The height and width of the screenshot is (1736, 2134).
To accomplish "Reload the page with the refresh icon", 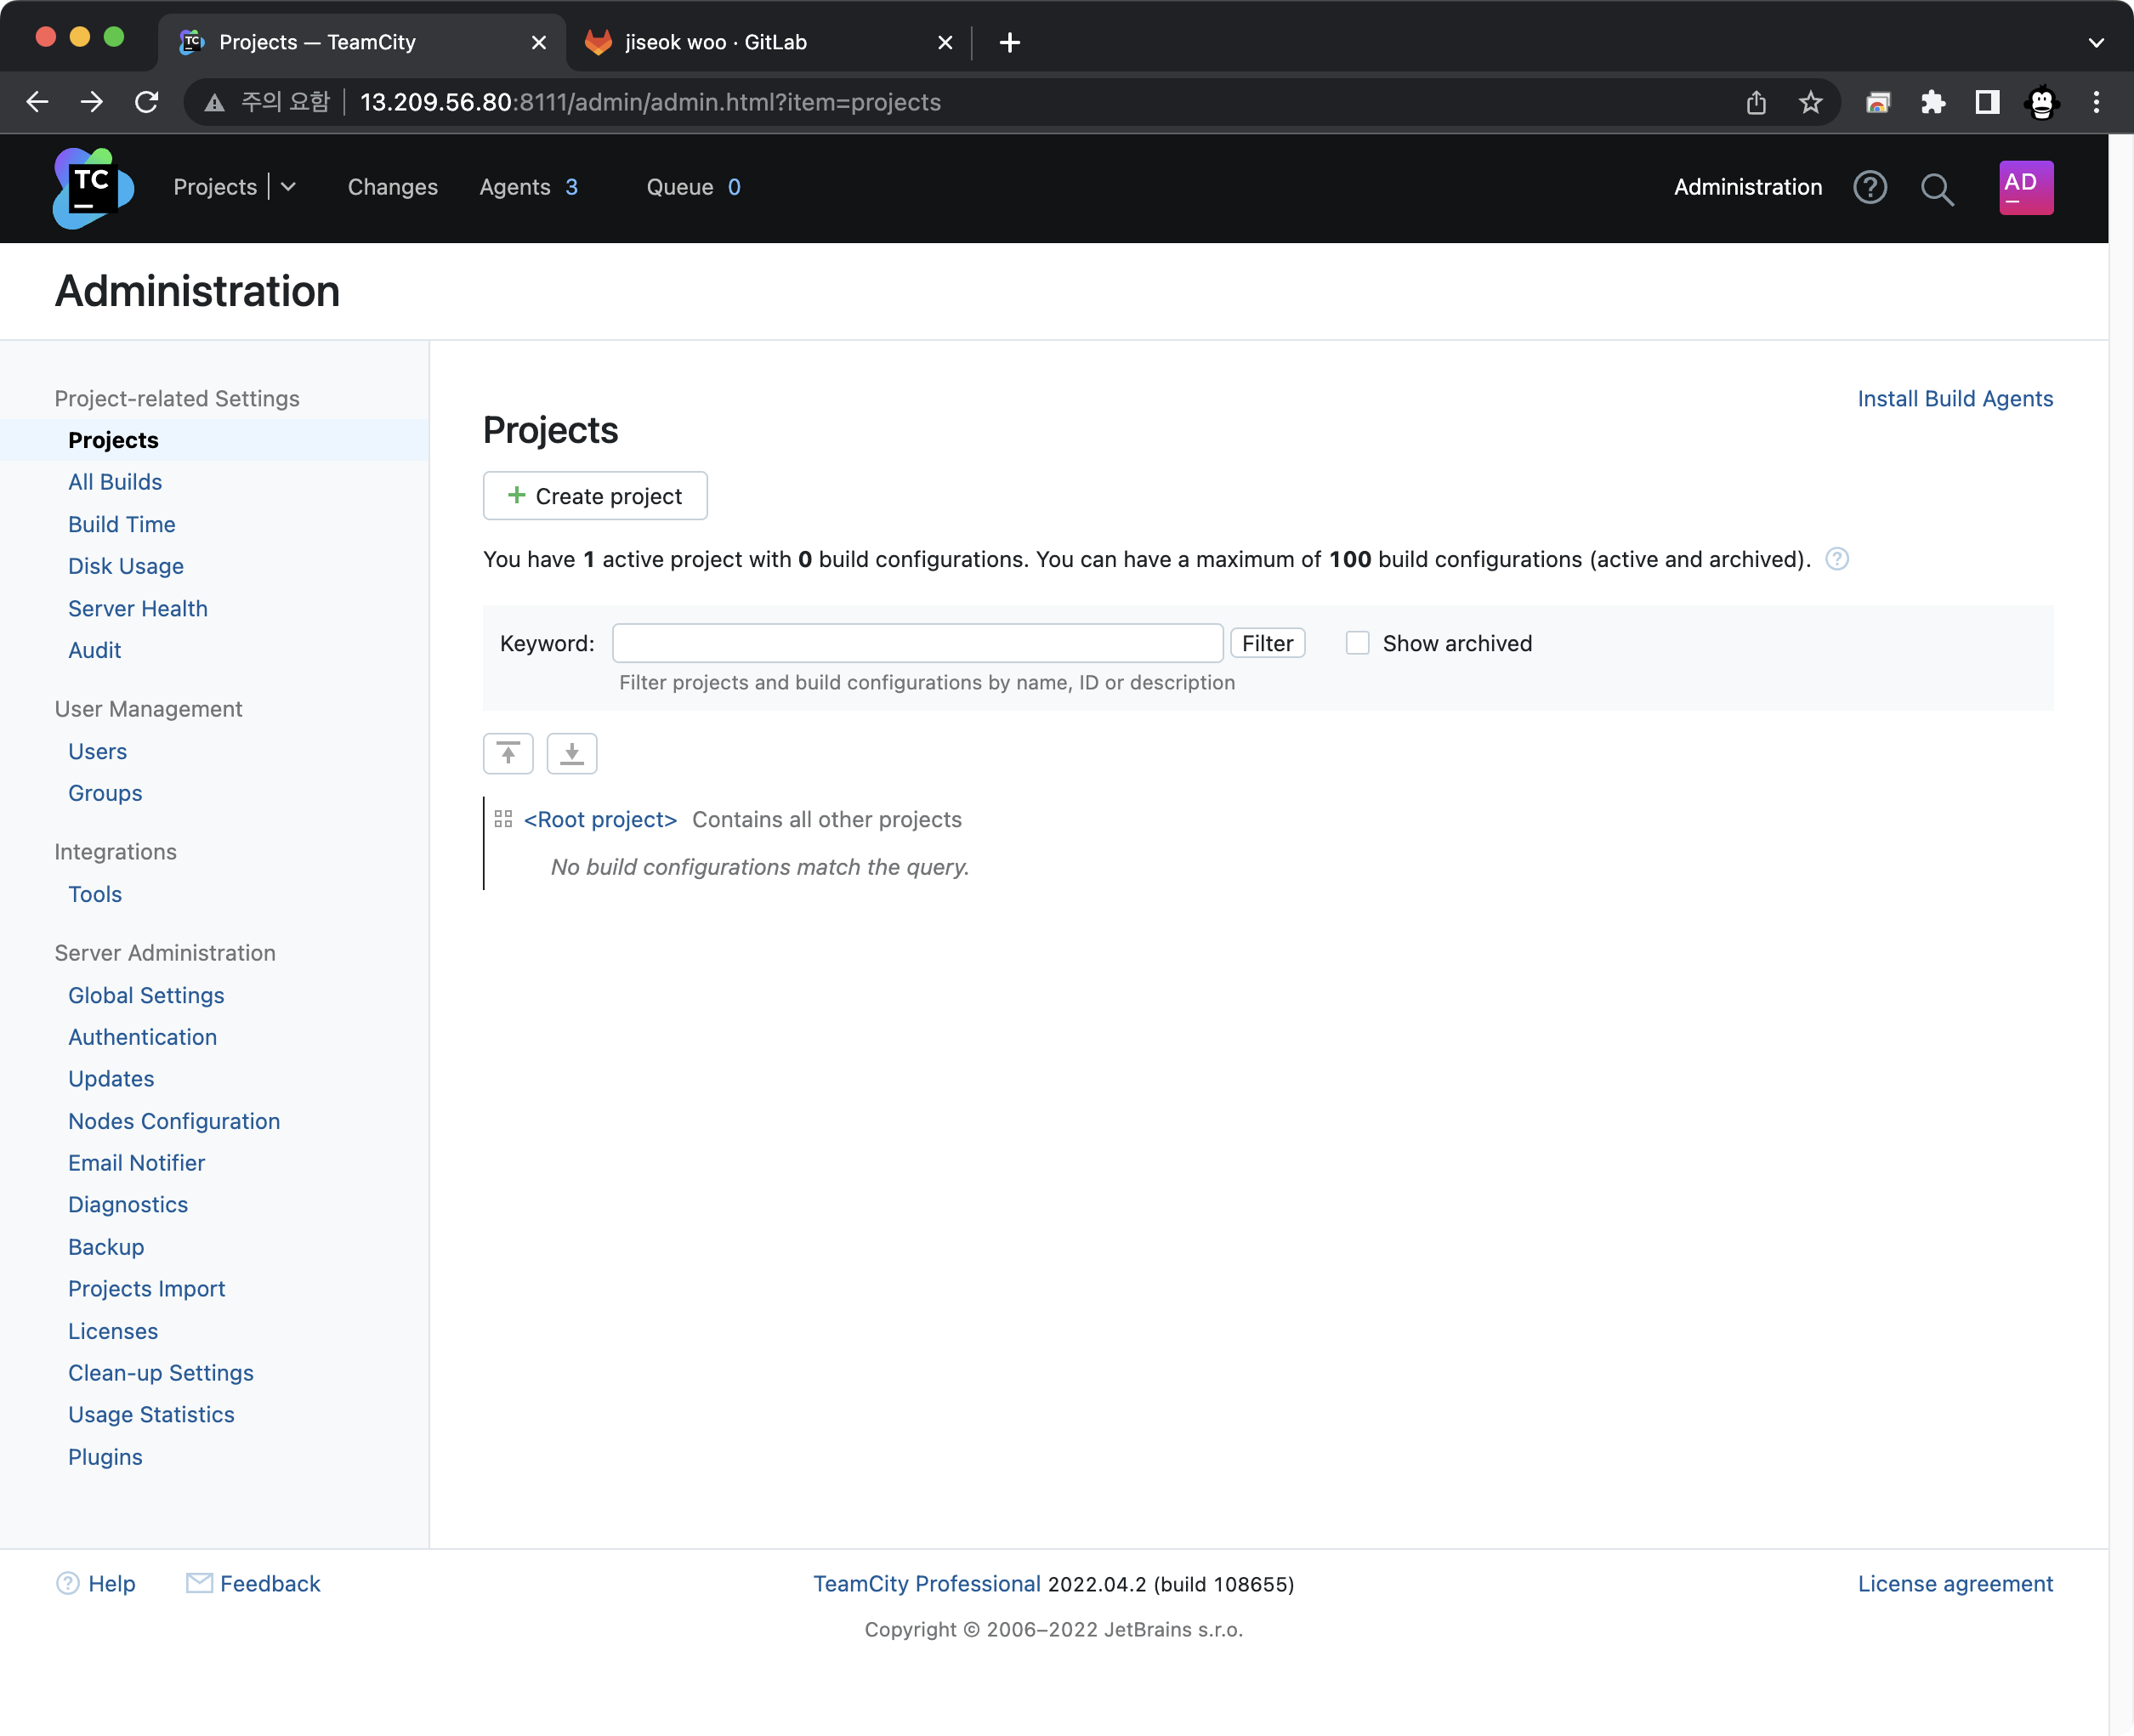I will click(147, 102).
